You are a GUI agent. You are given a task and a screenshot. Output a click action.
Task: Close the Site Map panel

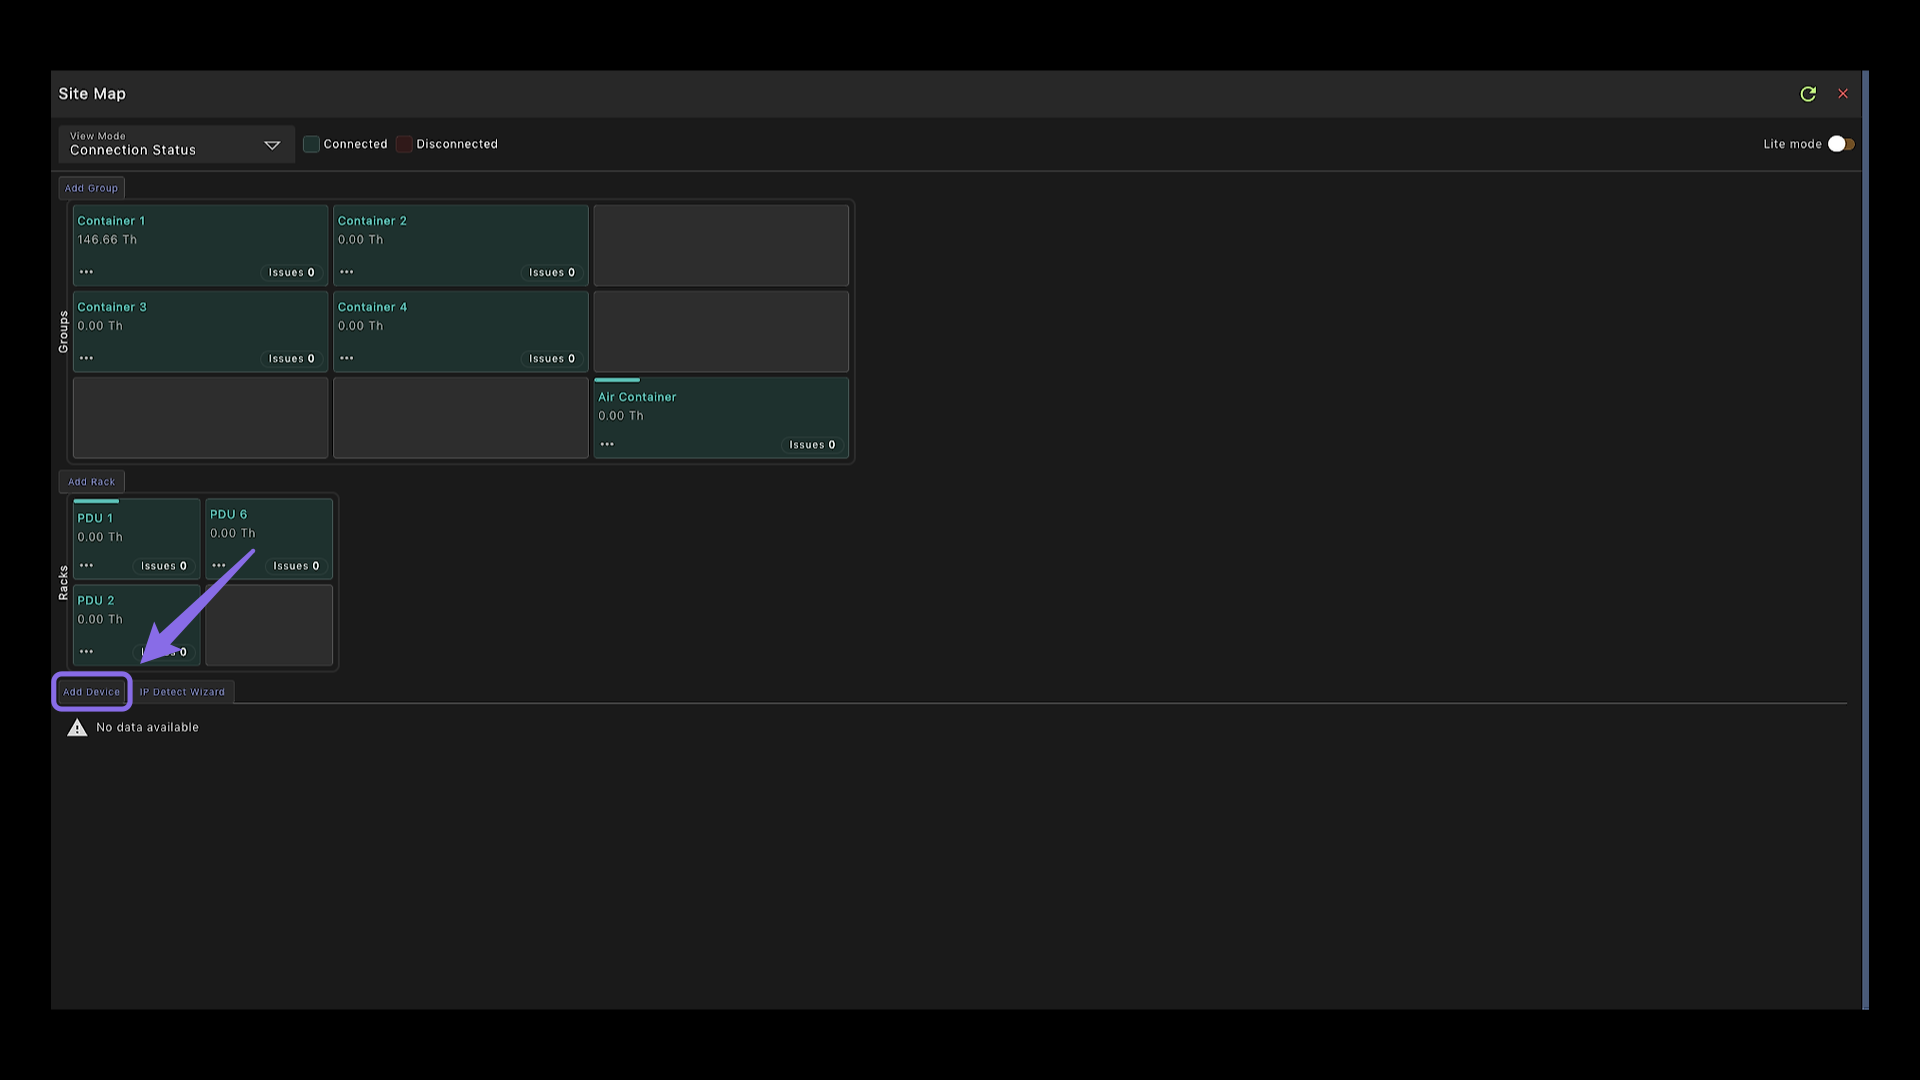(x=1843, y=94)
